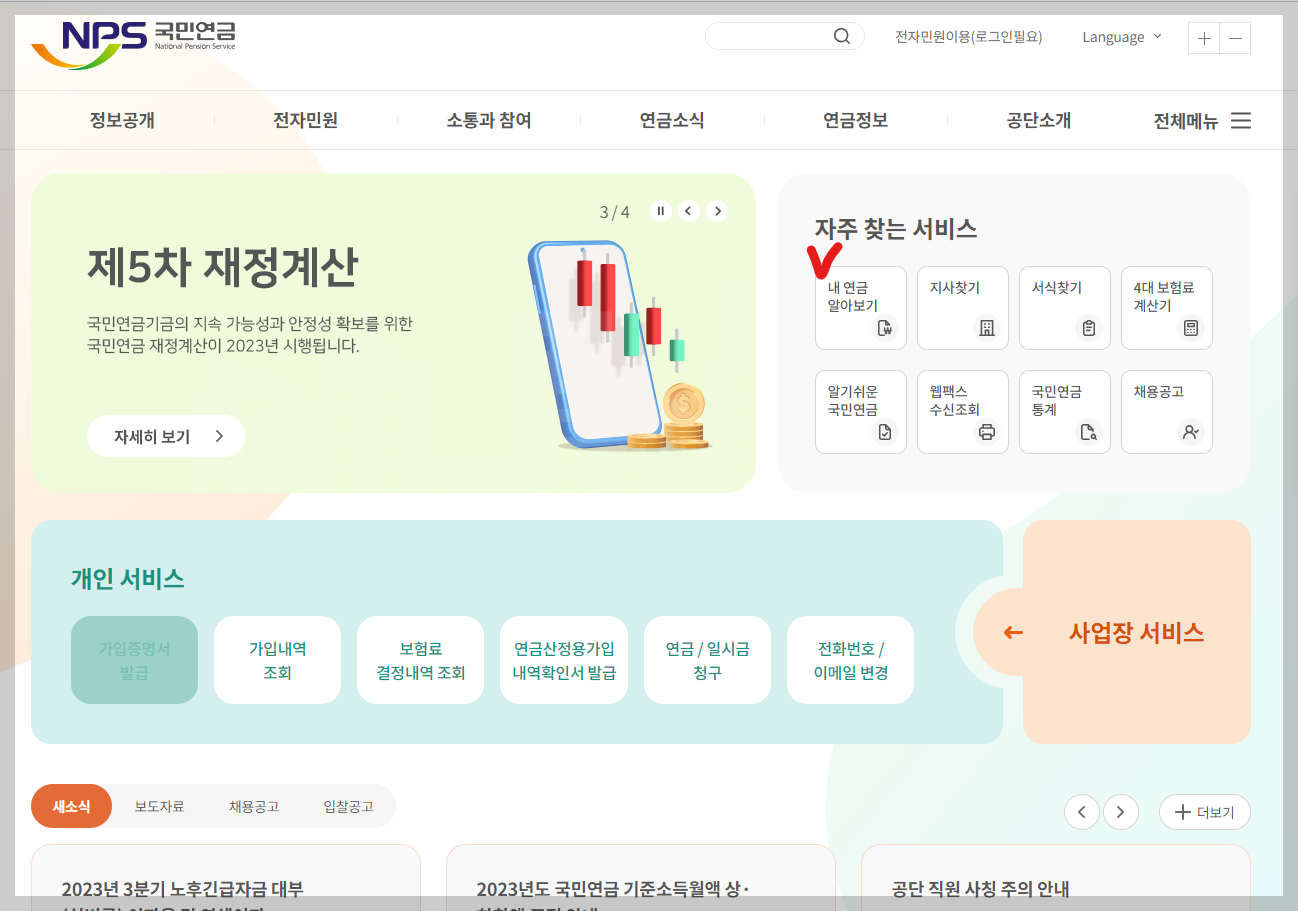Click the 내 연금 알아보기 document icon
Image resolution: width=1298 pixels, height=911 pixels.
coord(884,328)
